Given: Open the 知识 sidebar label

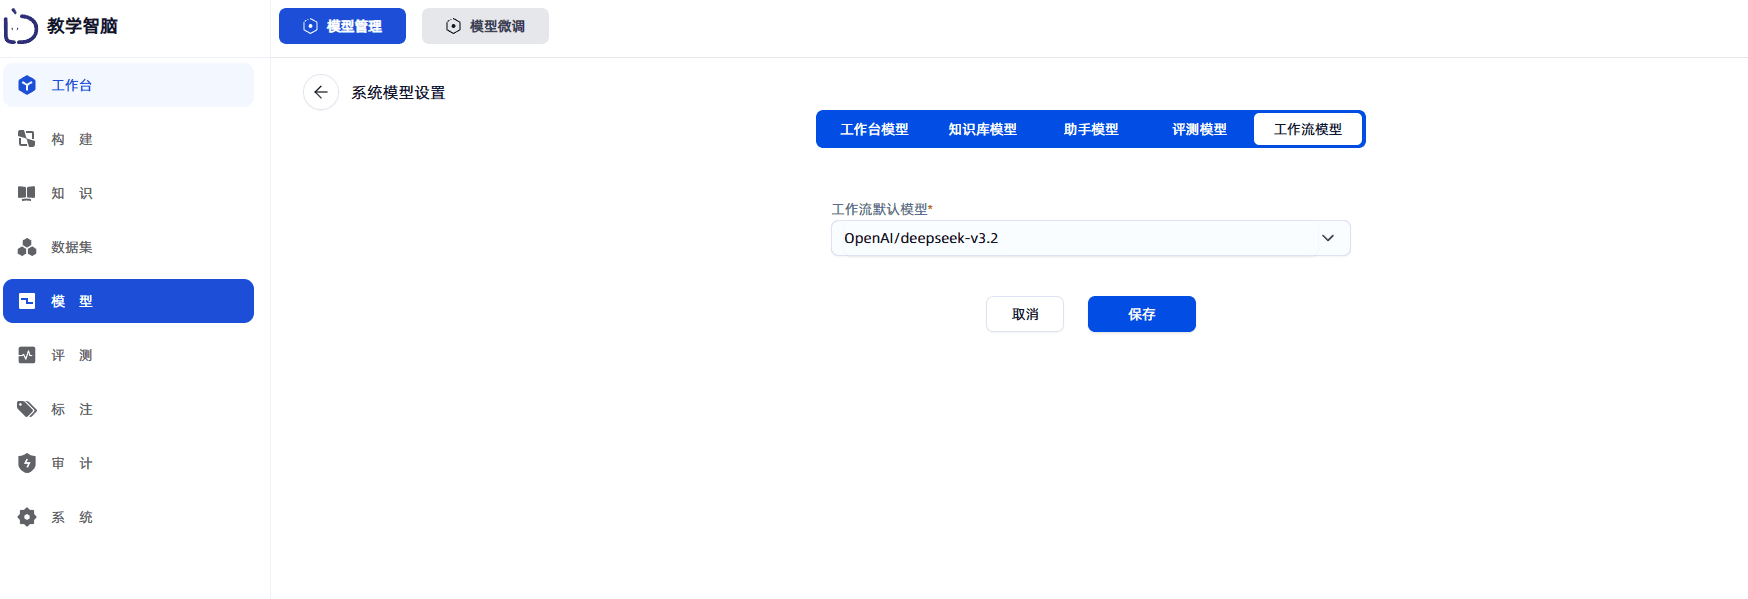Looking at the screenshot, I should [72, 193].
